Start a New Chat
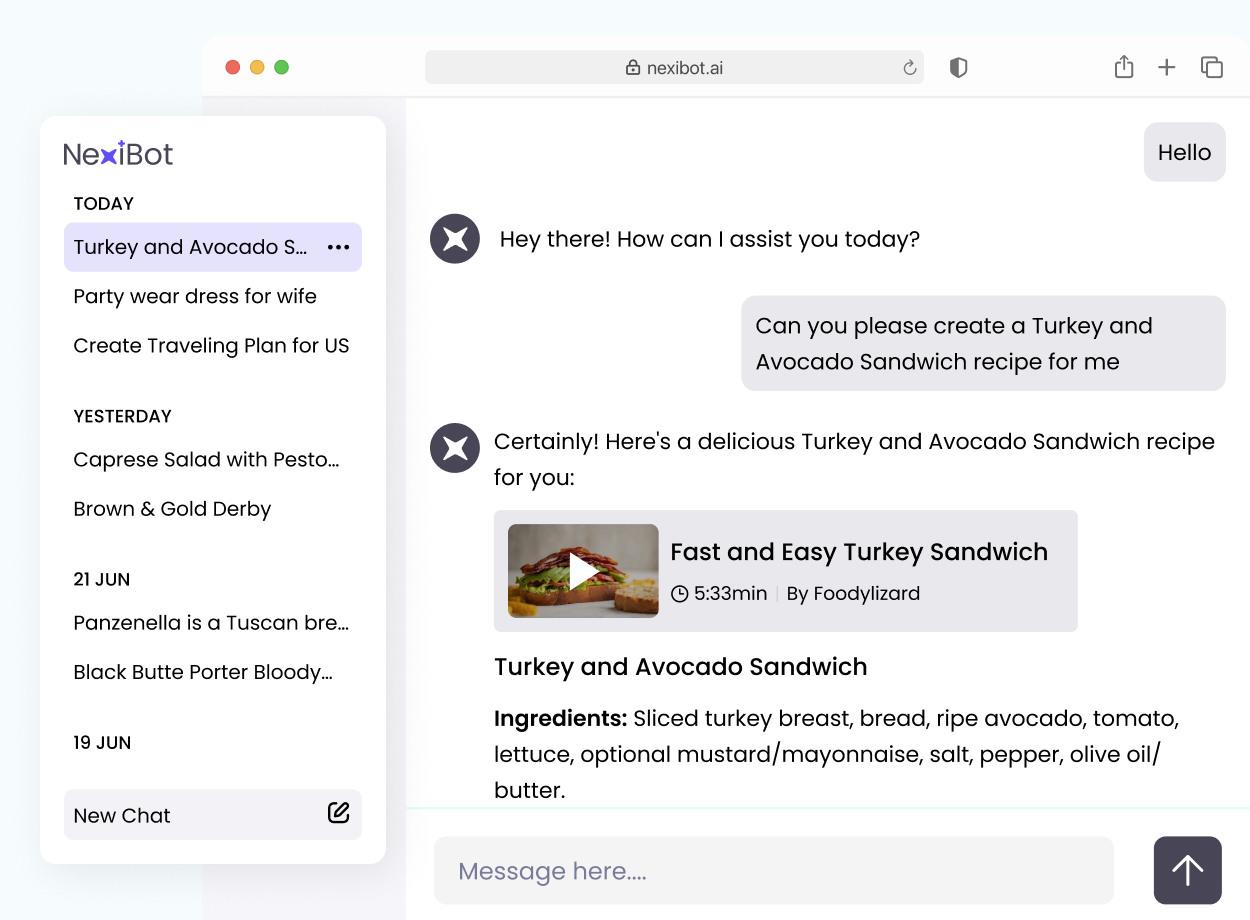The width and height of the screenshot is (1250, 920). tap(213, 815)
